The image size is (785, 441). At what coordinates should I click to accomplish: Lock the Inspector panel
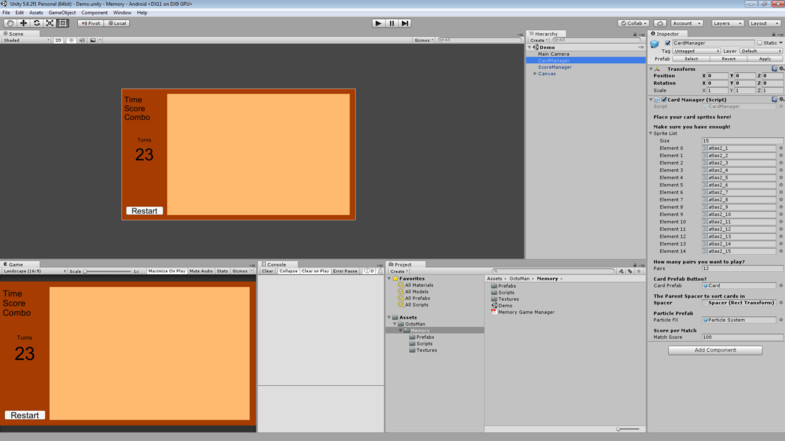pos(773,34)
